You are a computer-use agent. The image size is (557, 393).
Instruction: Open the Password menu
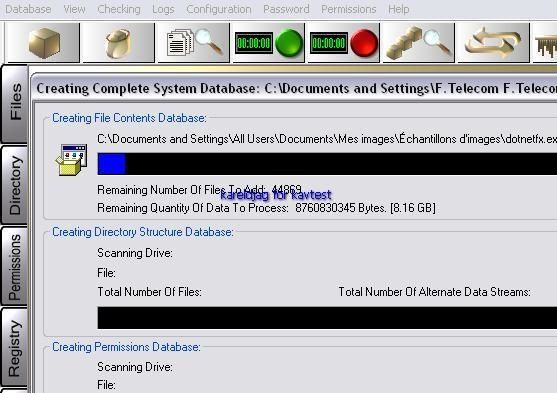[x=286, y=9]
